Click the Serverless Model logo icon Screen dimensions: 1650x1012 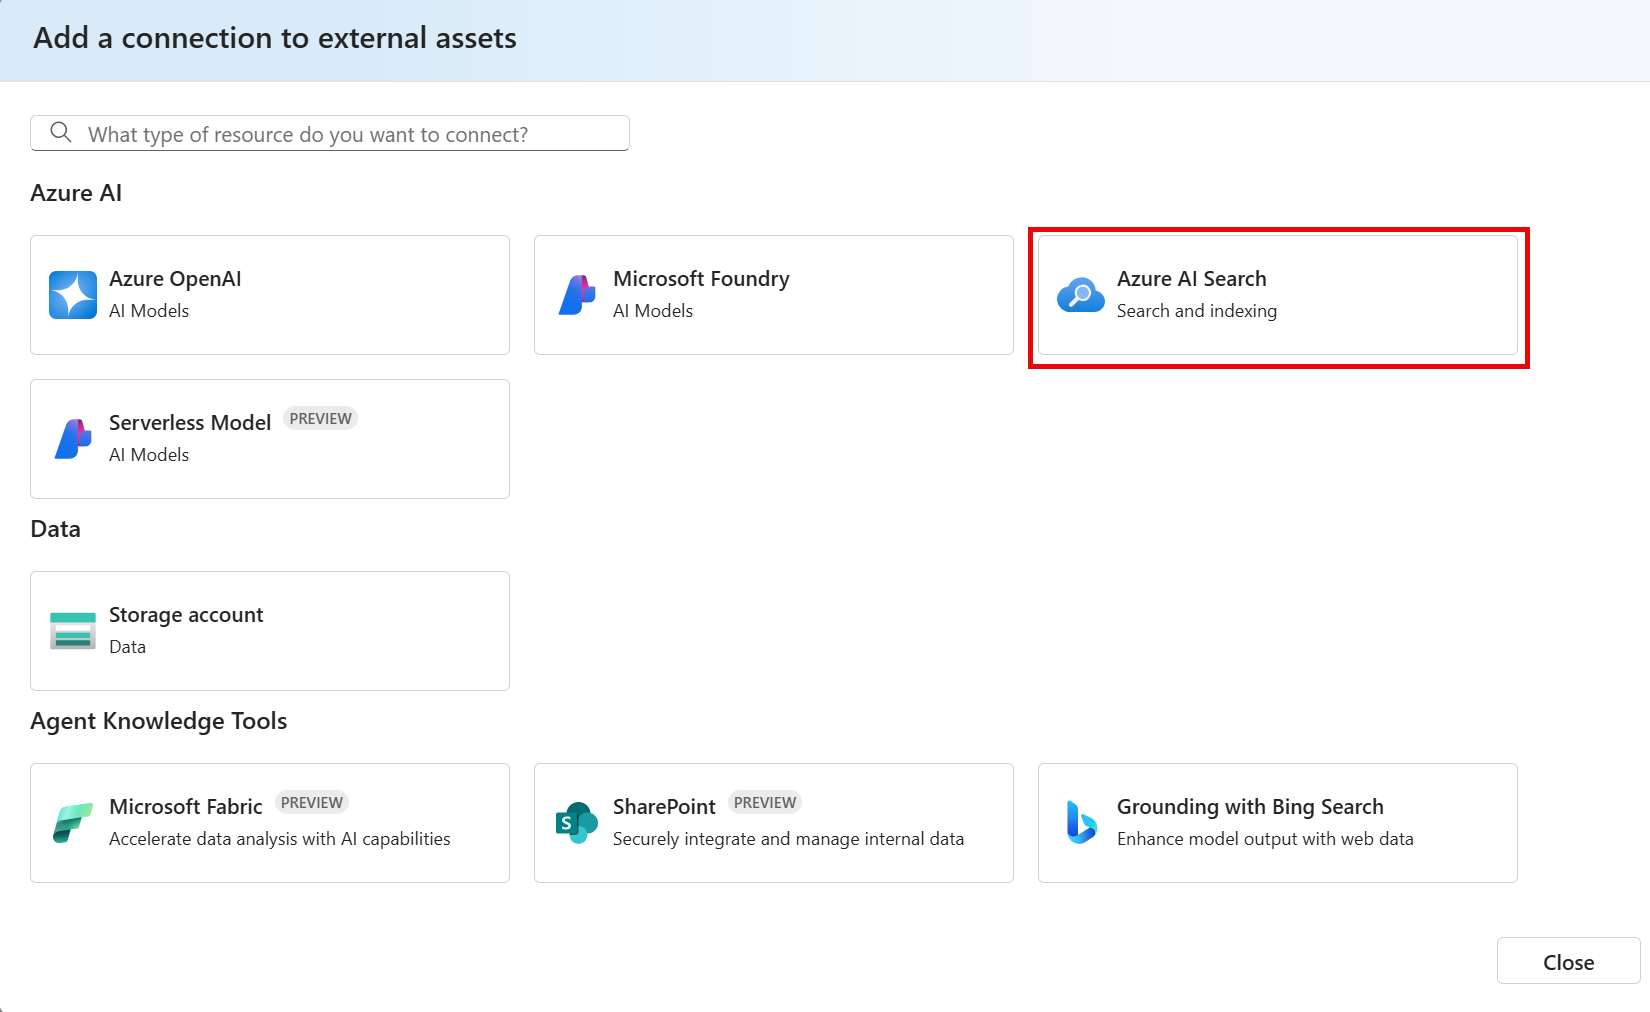tap(73, 439)
